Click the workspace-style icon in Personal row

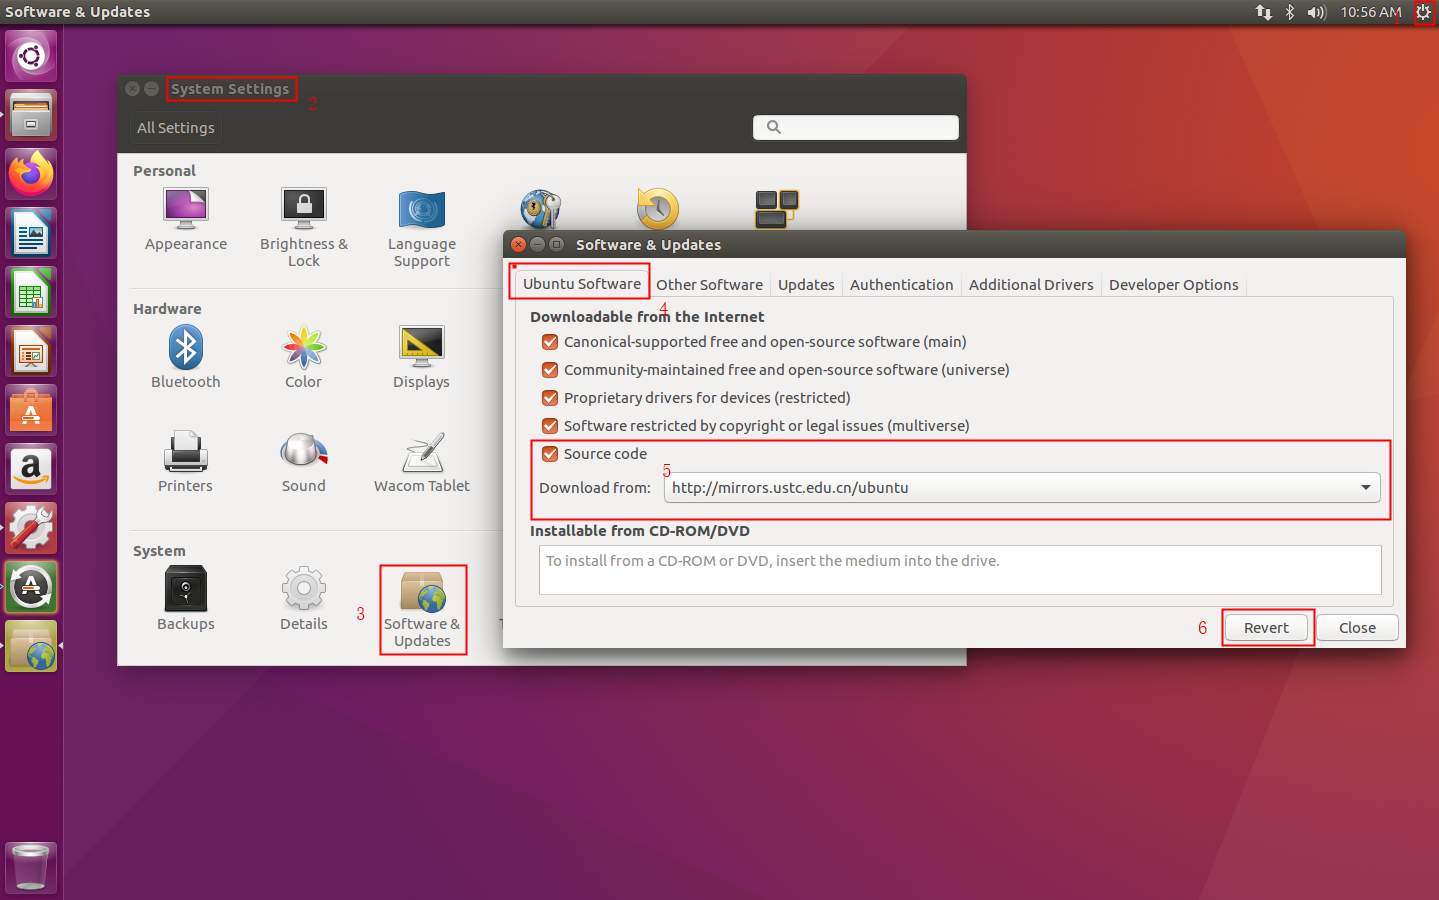coord(776,209)
